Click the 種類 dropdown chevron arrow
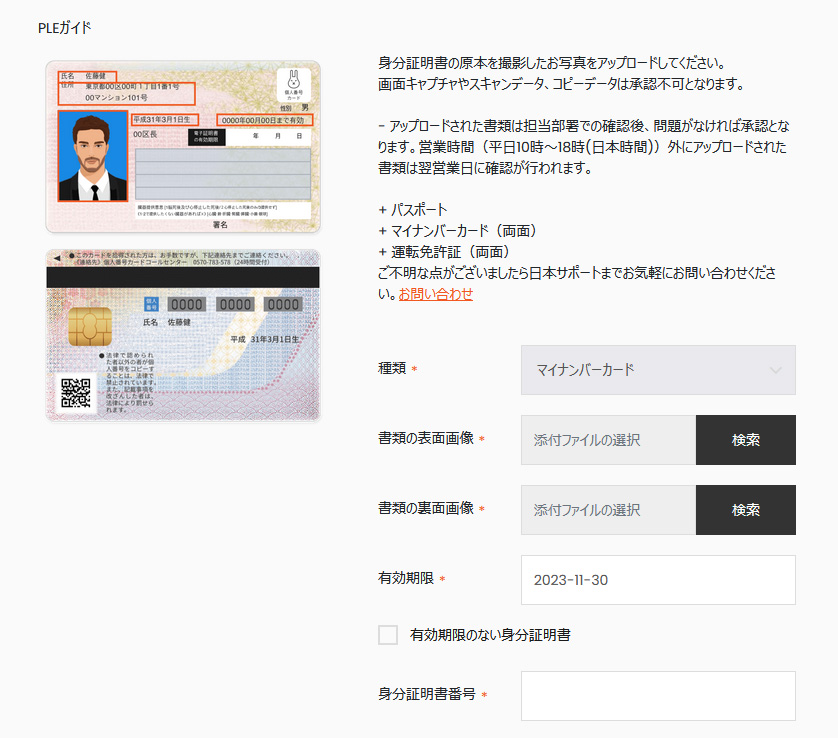 click(775, 370)
